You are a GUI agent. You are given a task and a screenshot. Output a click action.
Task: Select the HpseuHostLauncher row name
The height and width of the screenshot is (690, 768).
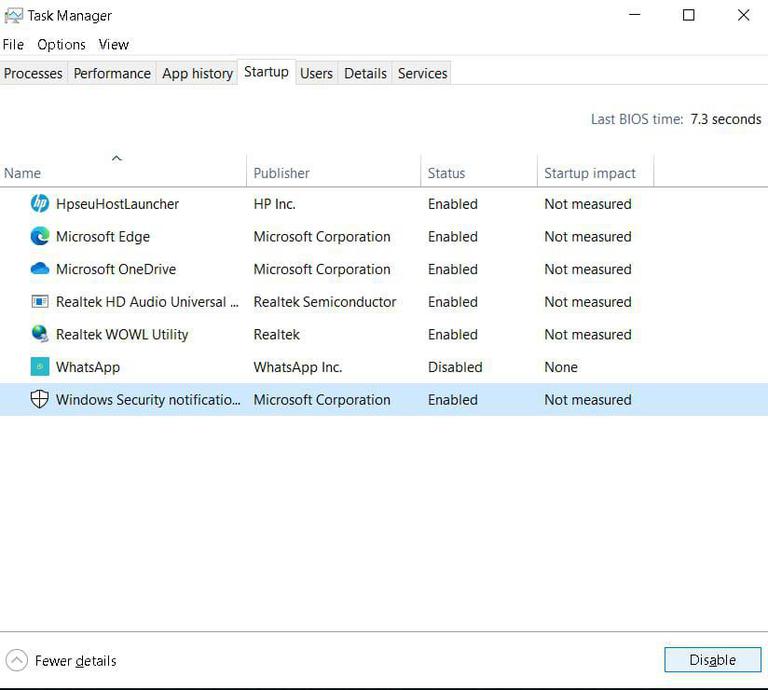click(x=118, y=204)
